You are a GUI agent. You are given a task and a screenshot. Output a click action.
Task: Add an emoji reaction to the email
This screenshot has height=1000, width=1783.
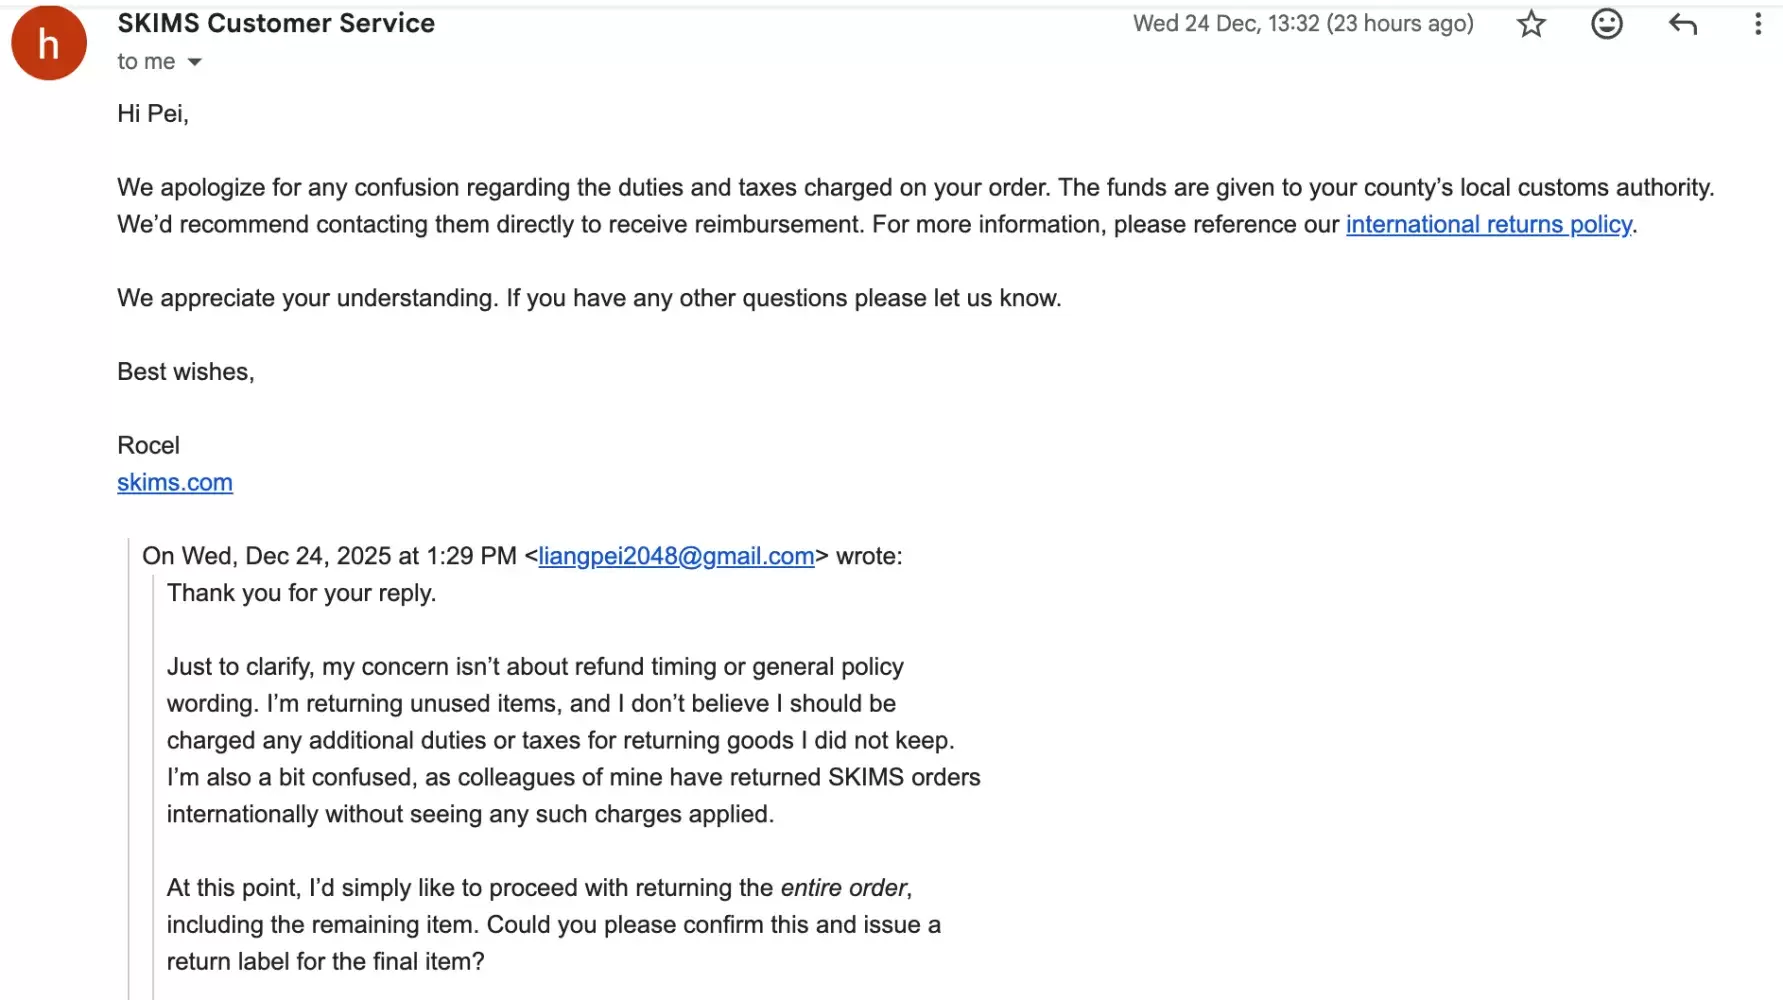pos(1606,24)
